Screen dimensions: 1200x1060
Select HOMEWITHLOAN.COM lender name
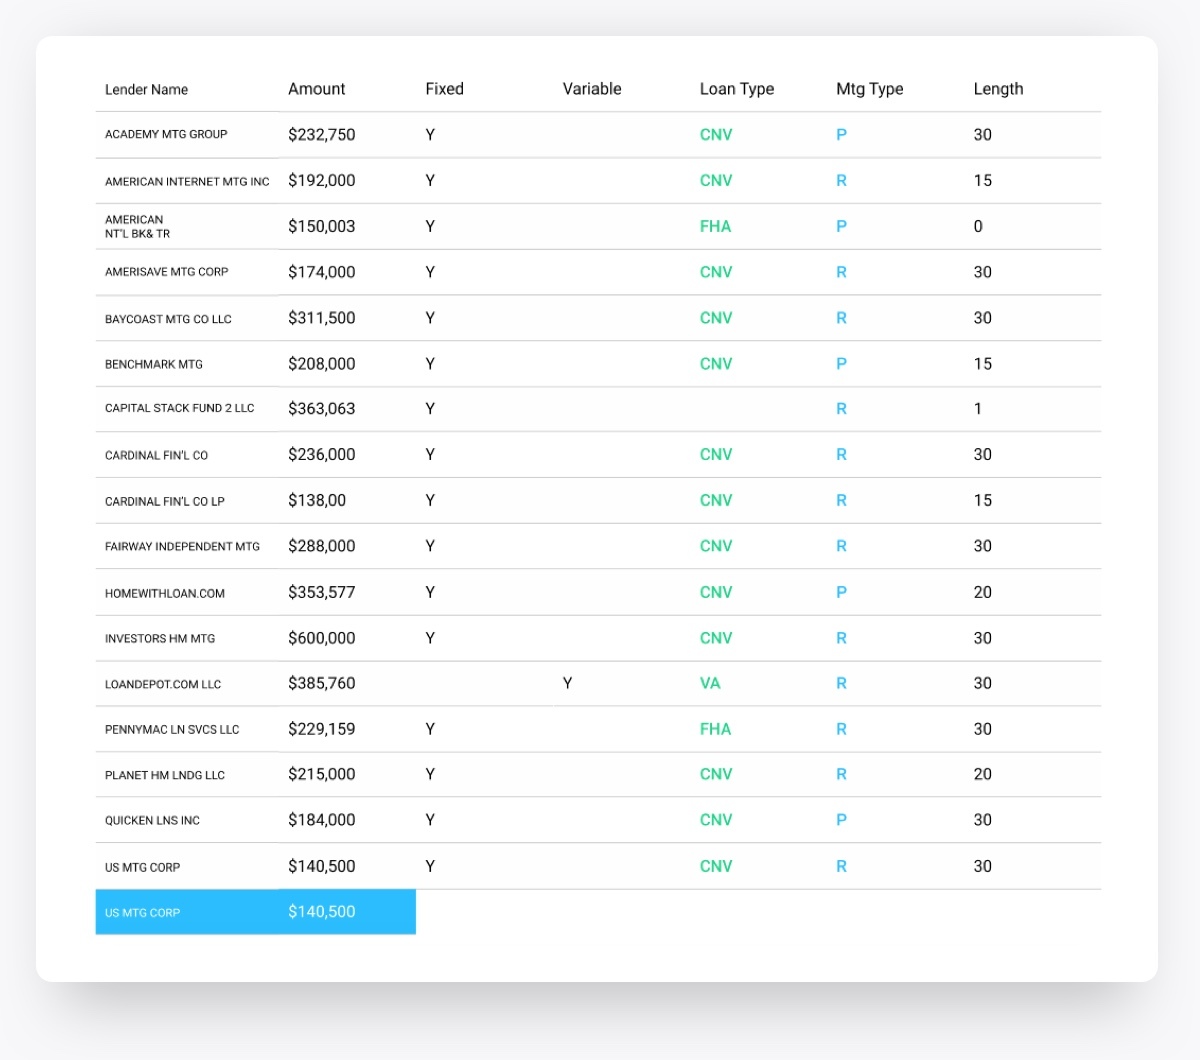pos(164,593)
